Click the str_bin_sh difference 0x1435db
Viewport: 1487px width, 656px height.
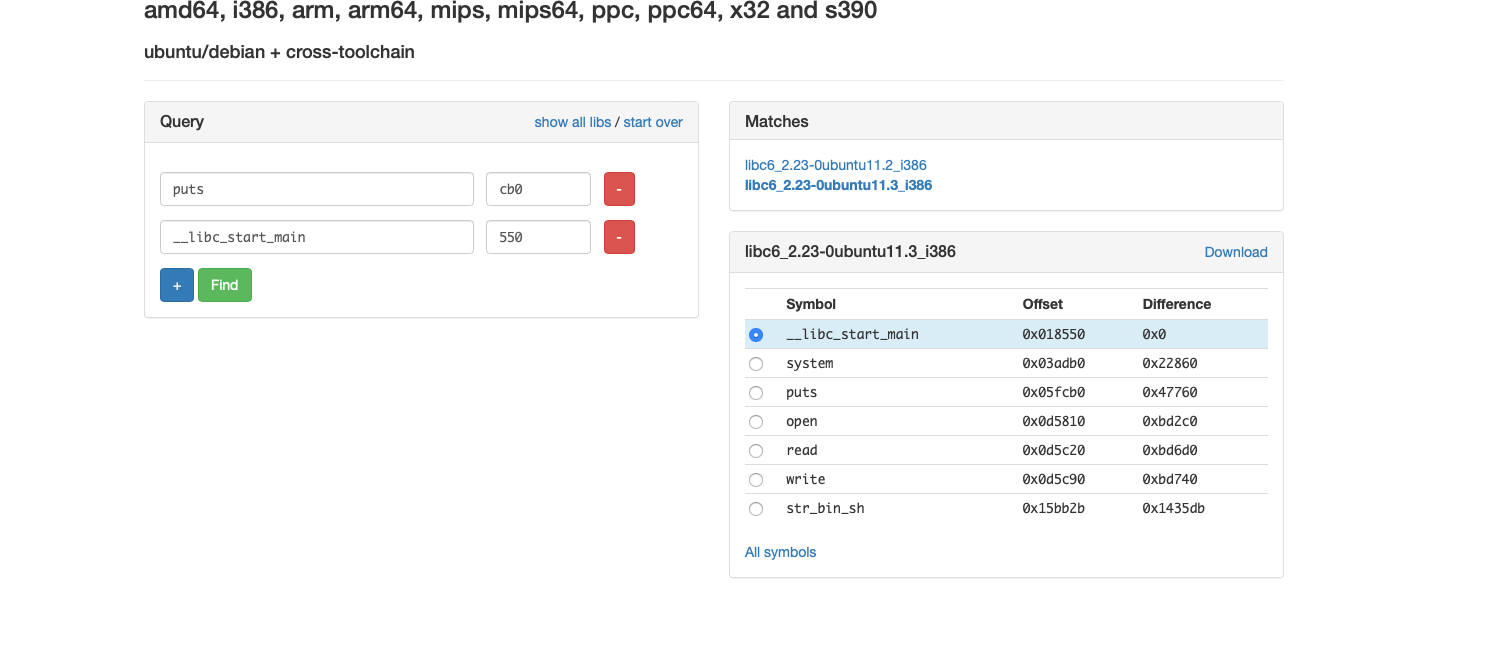pos(1173,509)
